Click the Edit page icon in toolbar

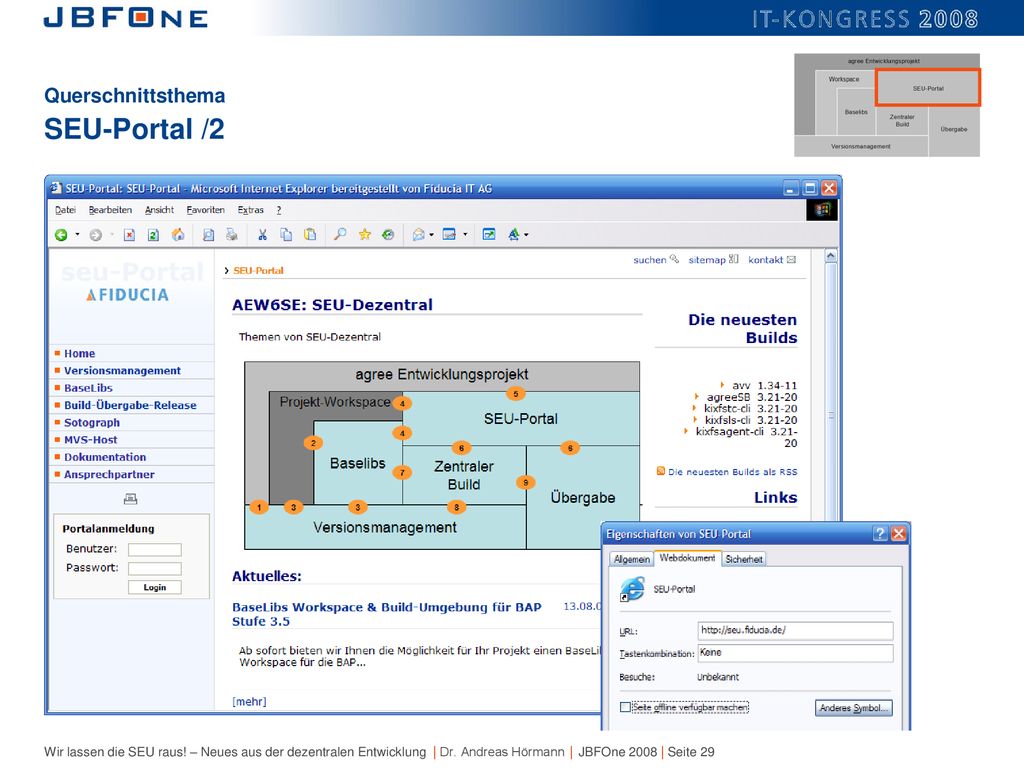[449, 234]
